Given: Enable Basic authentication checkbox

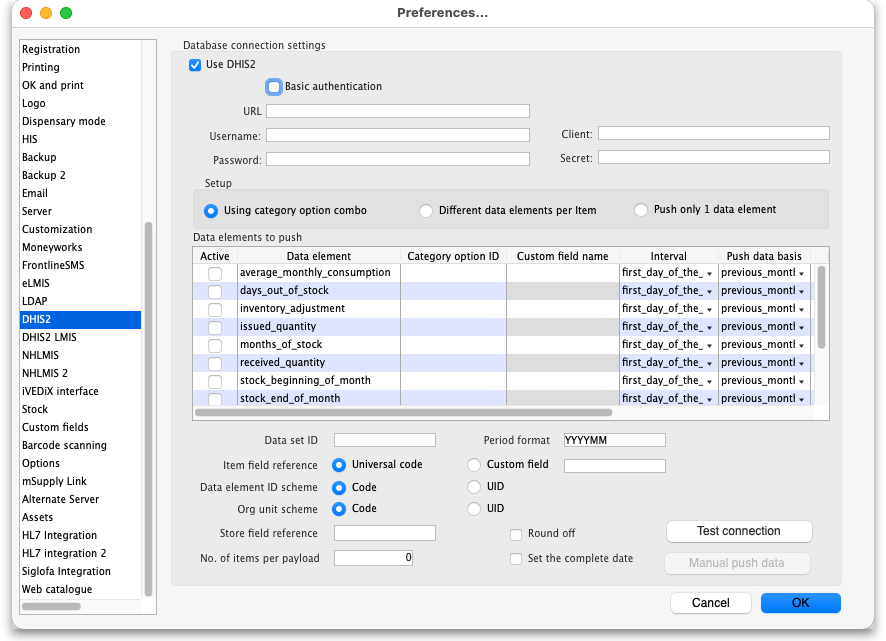Looking at the screenshot, I should point(274,87).
